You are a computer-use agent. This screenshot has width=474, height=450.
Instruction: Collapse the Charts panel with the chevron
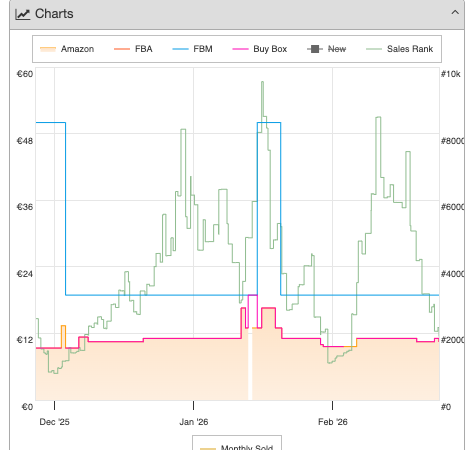point(455,13)
